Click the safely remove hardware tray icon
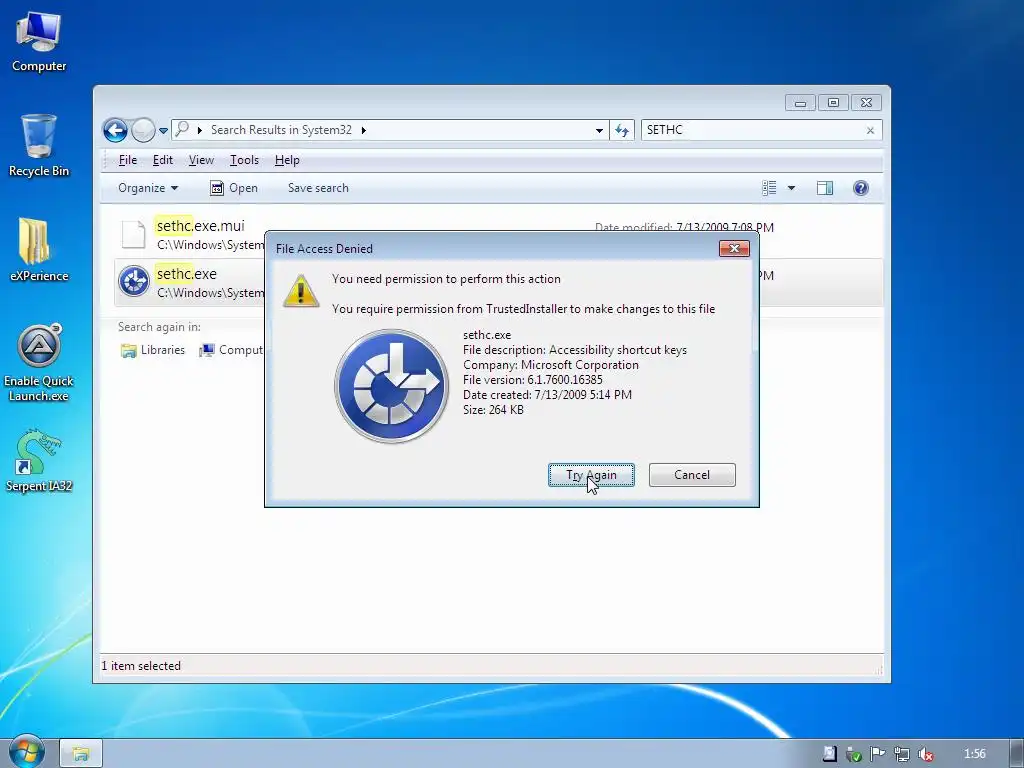 tap(853, 754)
